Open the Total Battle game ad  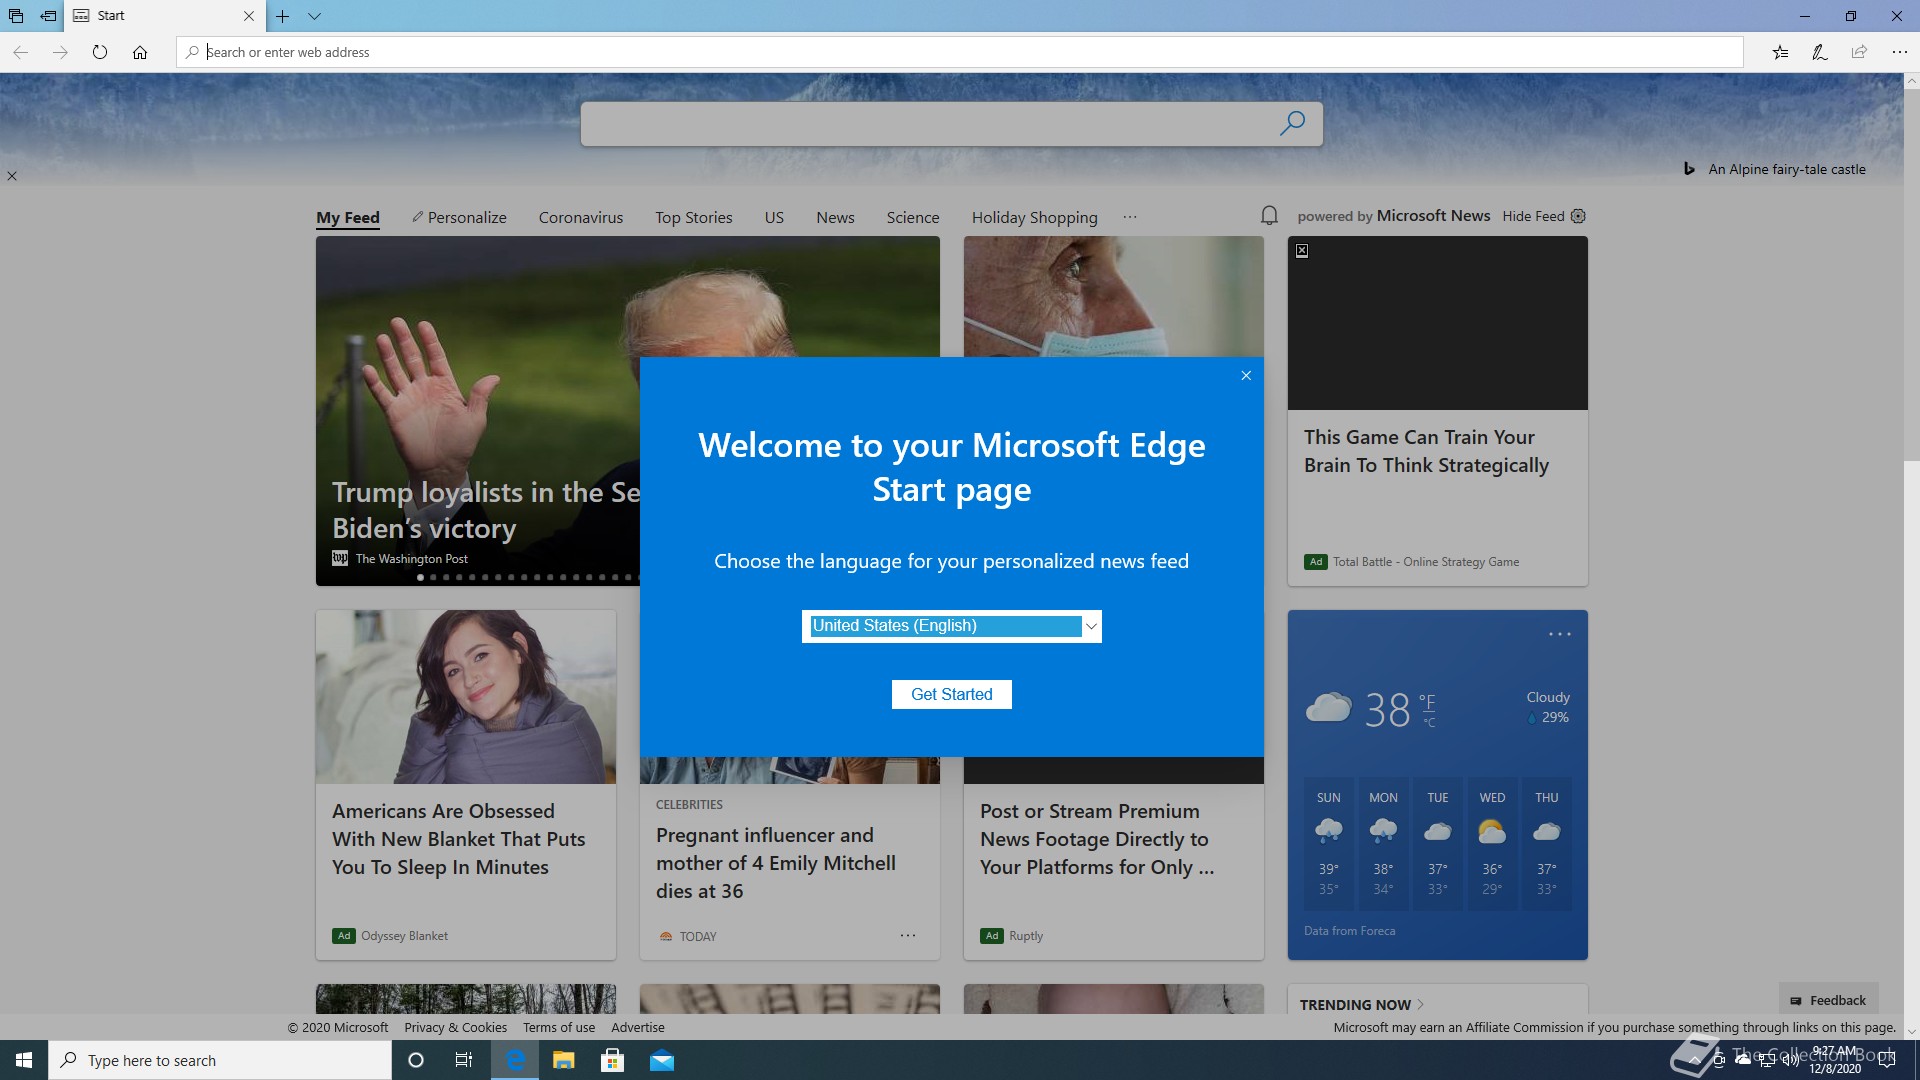click(x=1438, y=411)
